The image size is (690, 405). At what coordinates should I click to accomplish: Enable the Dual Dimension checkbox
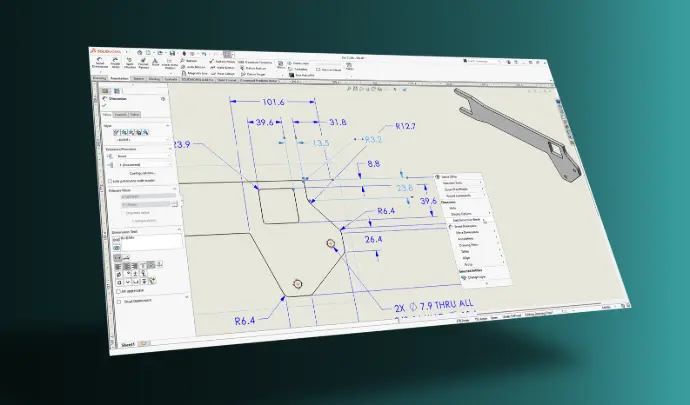(119, 302)
